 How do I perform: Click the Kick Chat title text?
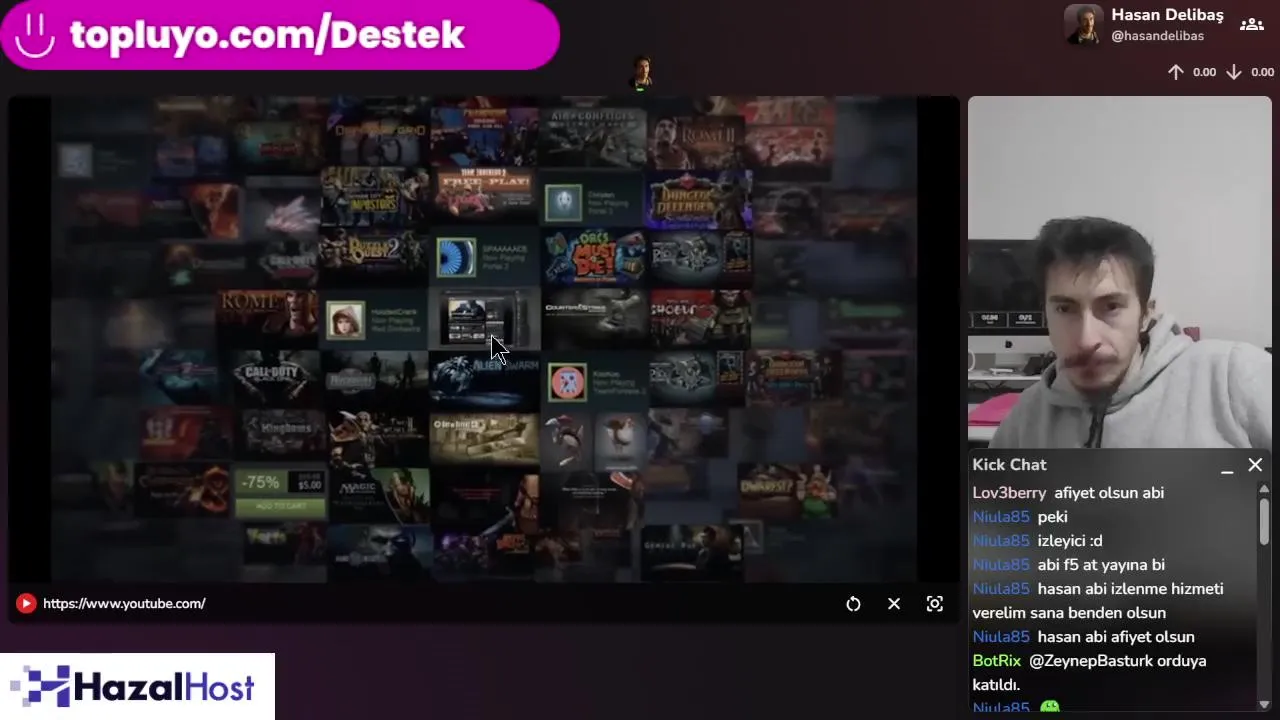(x=1009, y=465)
